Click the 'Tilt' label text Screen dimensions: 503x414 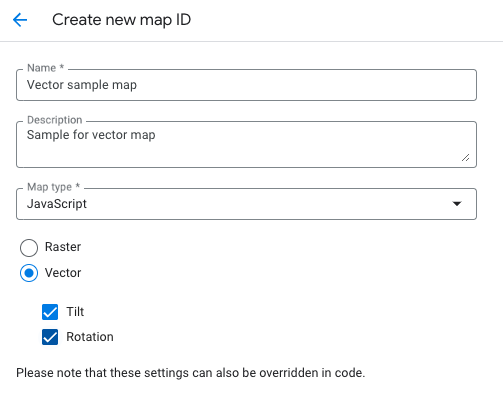point(75,312)
